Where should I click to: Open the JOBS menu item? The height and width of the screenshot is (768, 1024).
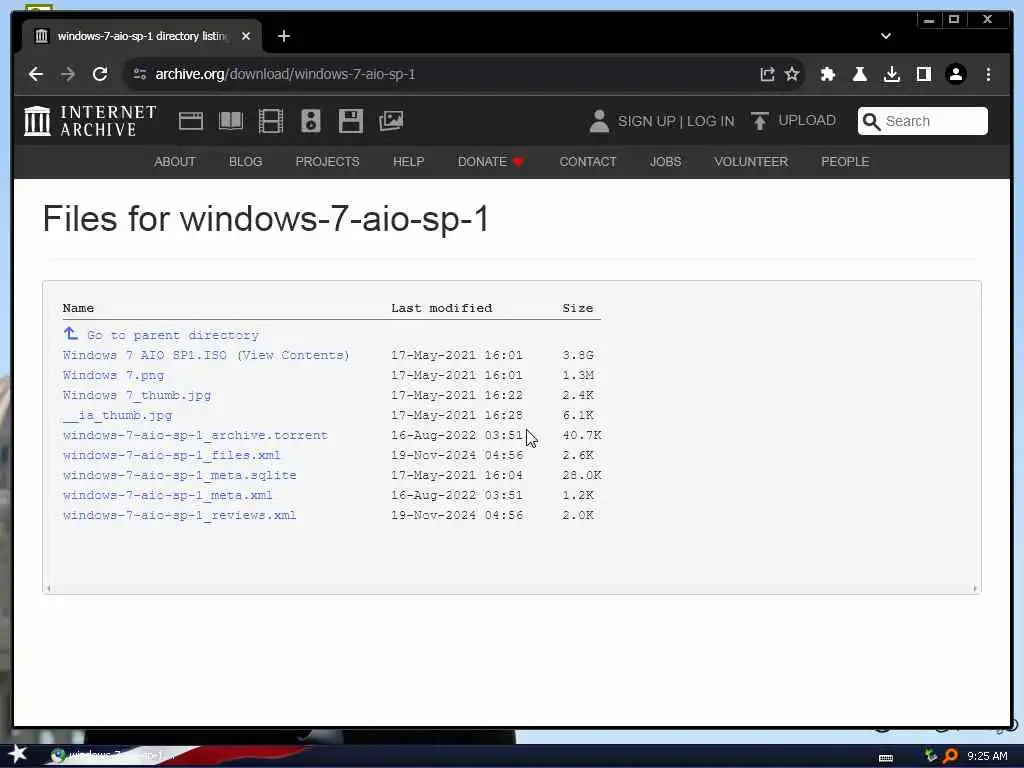[x=665, y=161]
